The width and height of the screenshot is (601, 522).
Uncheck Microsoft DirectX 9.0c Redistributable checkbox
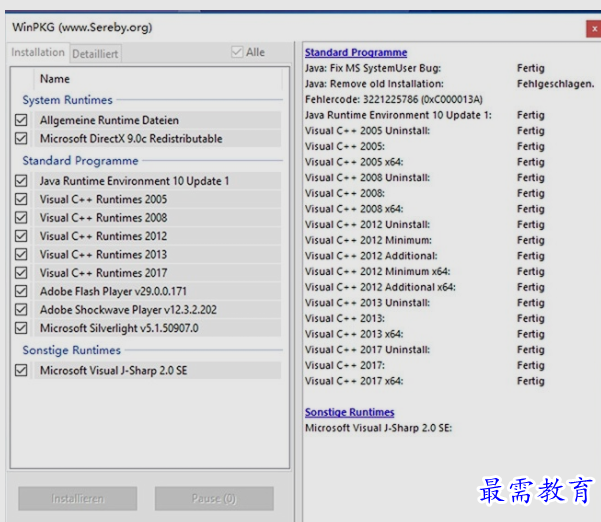point(21,138)
